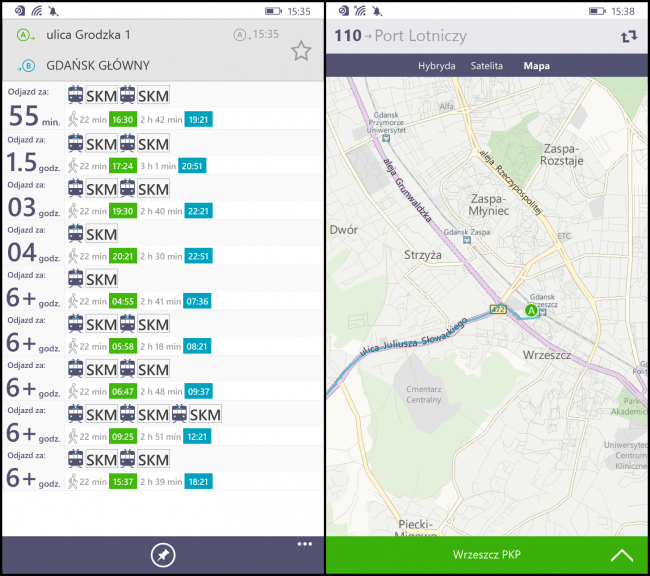650x576 pixels.
Task: Tap the blue arrival time 19:21
Action: coord(198,120)
